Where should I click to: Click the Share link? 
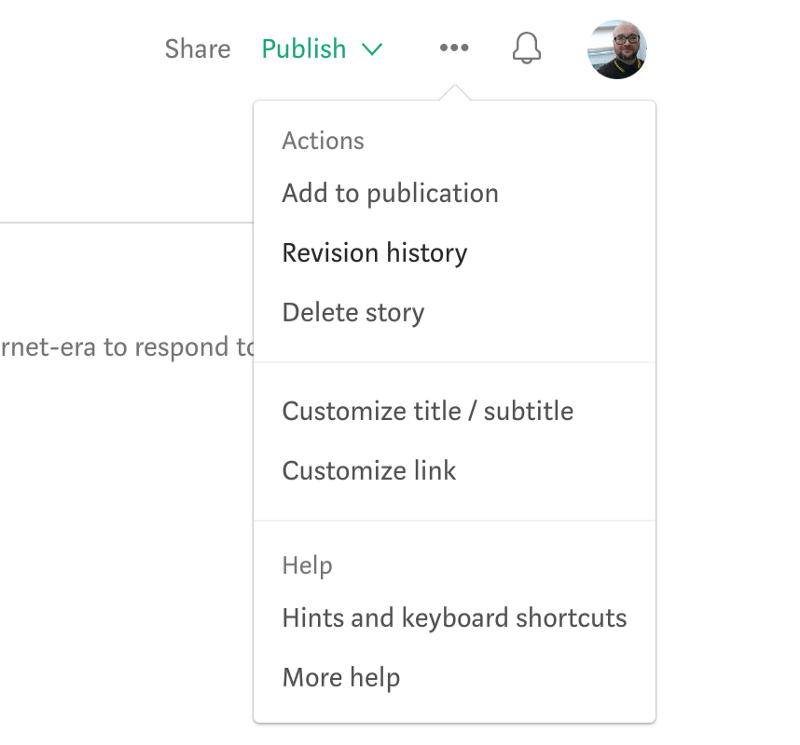pyautogui.click(x=197, y=49)
